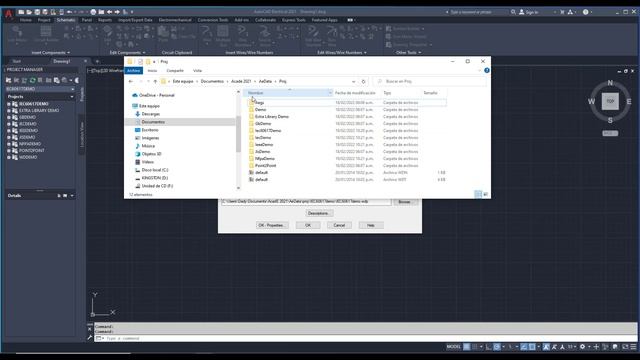Click the new drawing tab plus icon
This screenshot has height=360, width=640.
tap(97, 61)
